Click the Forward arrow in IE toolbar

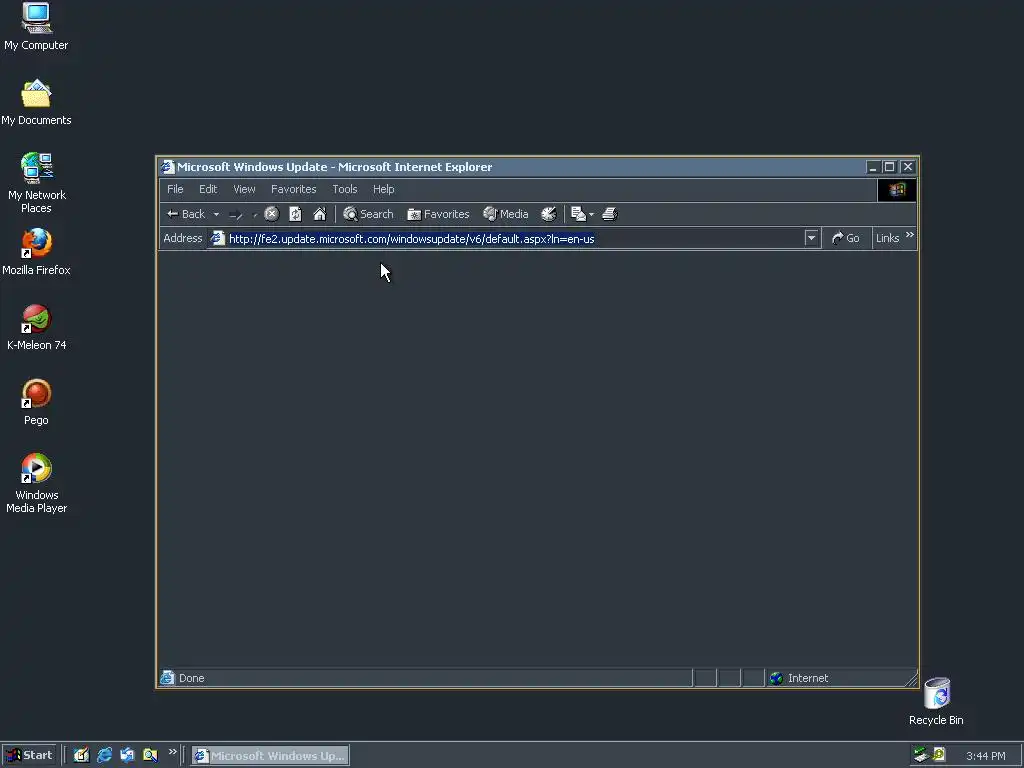(x=236, y=214)
